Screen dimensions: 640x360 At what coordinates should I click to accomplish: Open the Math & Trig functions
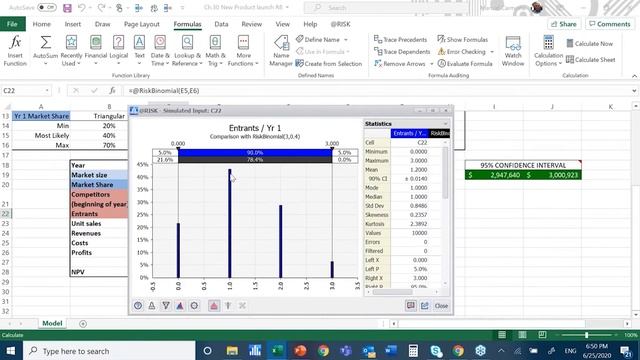[x=215, y=51]
